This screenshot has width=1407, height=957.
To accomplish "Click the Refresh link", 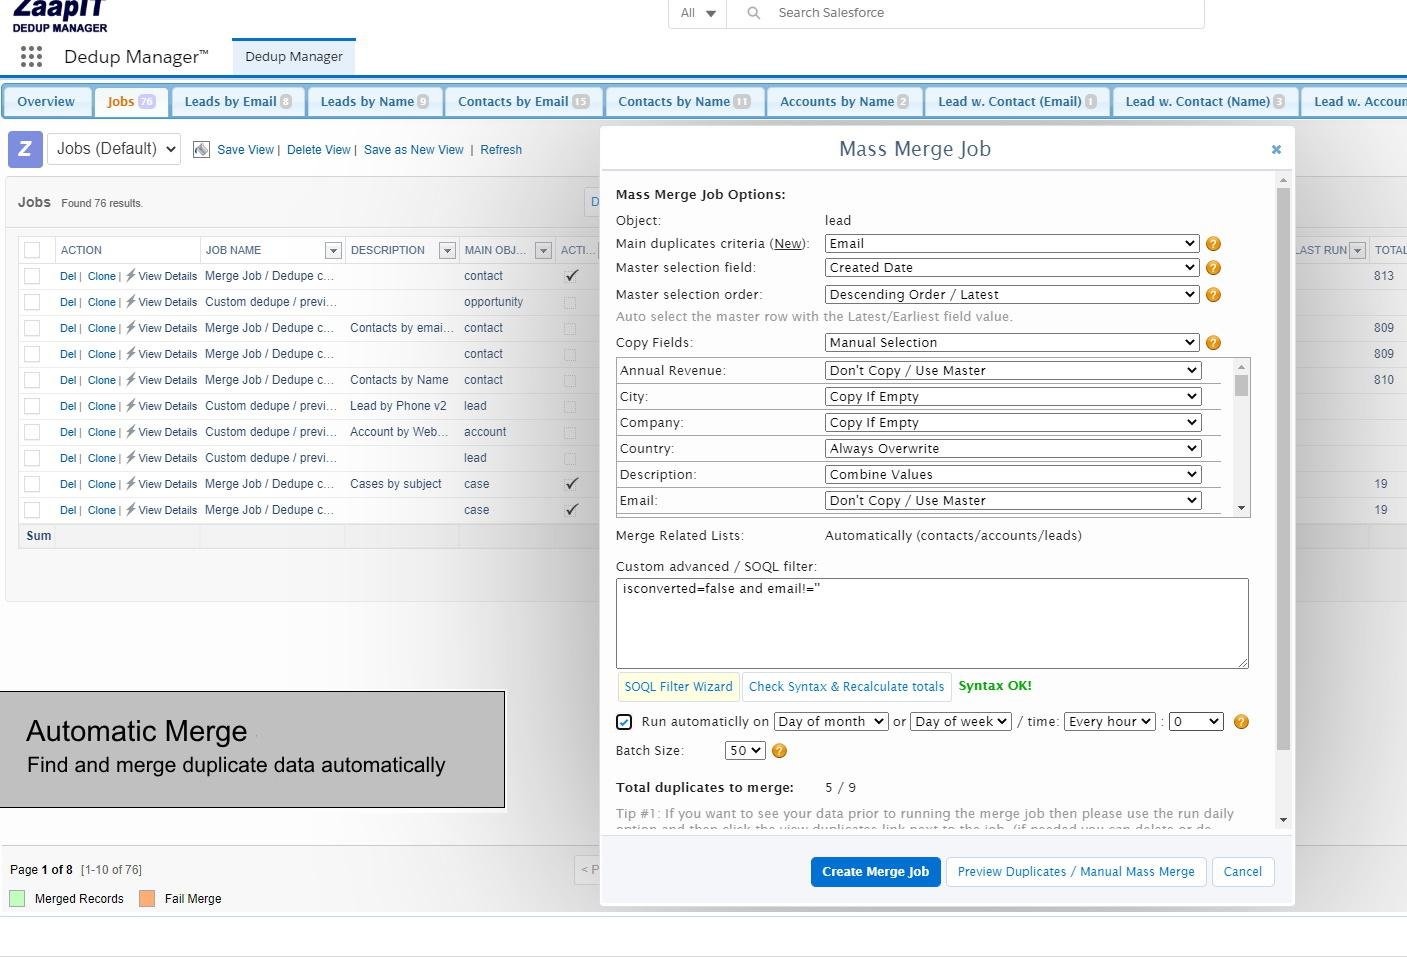I will (501, 150).
